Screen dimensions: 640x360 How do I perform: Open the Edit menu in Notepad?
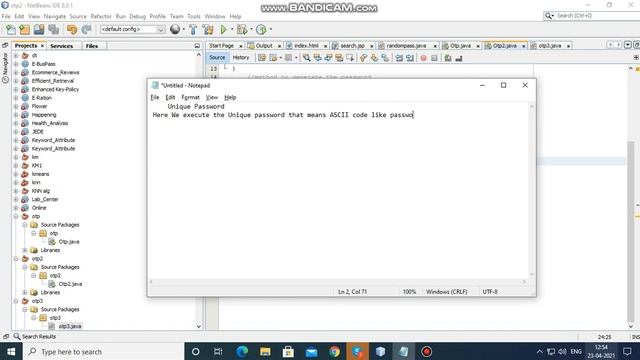pos(170,97)
